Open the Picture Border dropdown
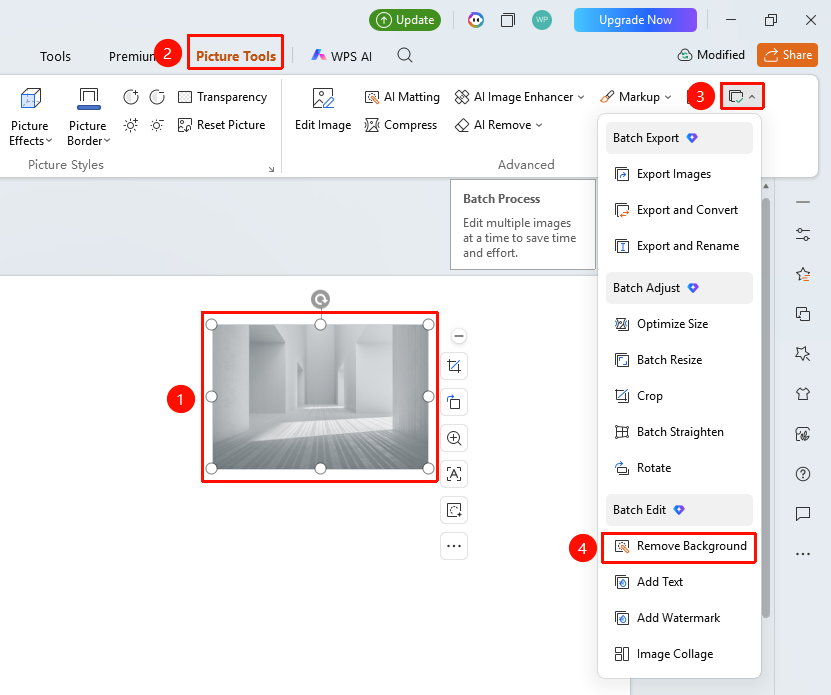The image size is (831, 695). pos(89,117)
